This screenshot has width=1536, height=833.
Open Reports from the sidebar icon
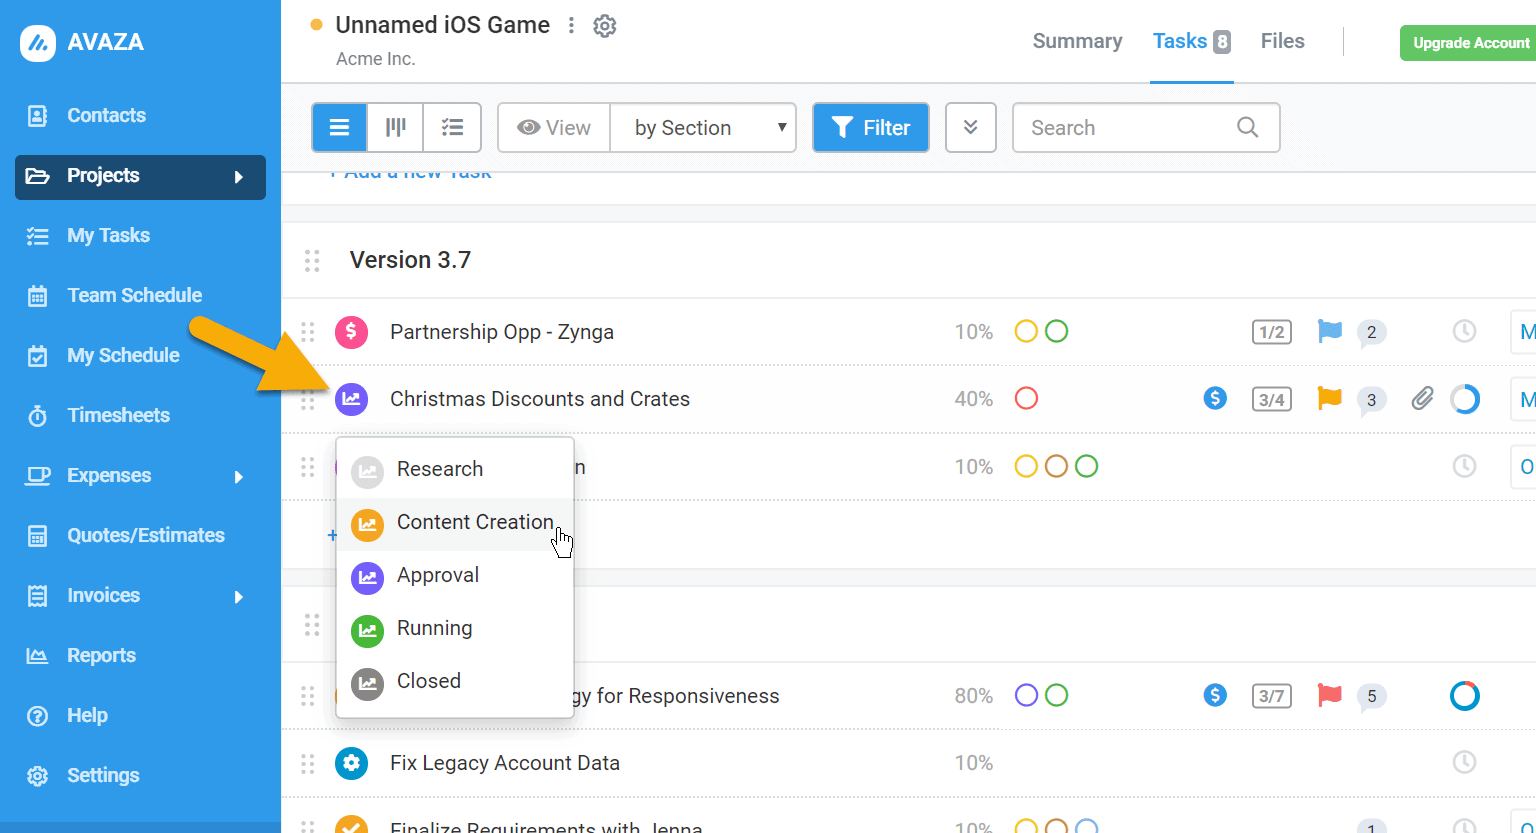[x=39, y=655]
